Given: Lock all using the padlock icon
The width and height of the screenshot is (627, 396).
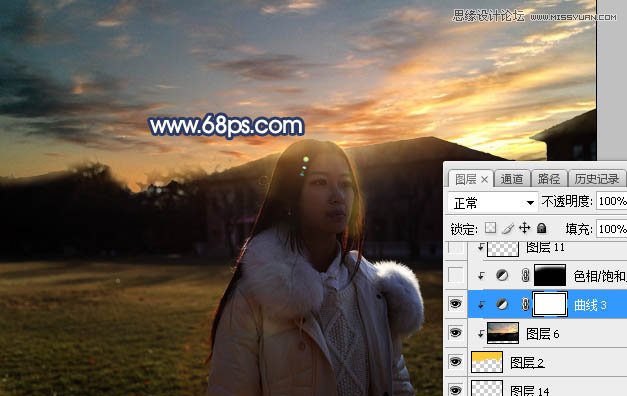Looking at the screenshot, I should pos(541,228).
